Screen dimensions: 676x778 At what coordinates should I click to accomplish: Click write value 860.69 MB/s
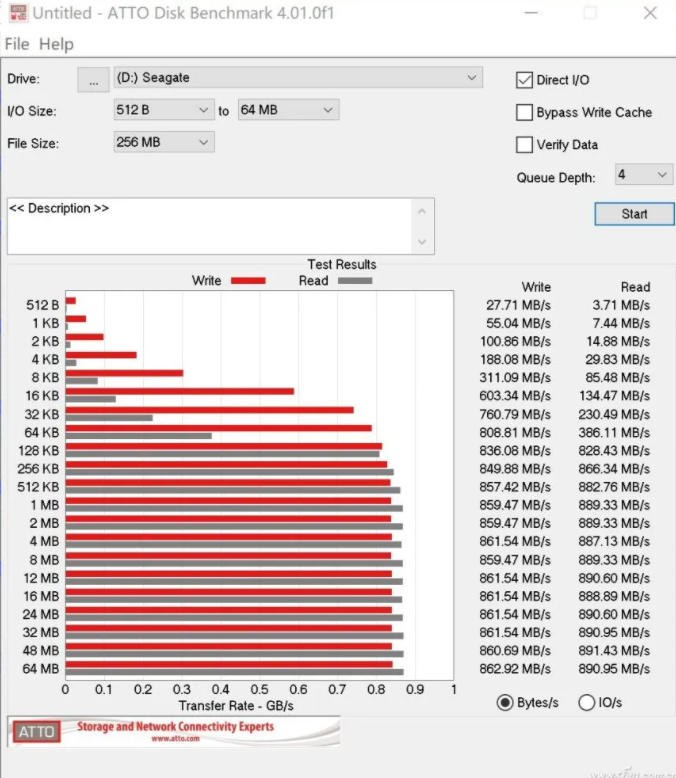pyautogui.click(x=515, y=650)
